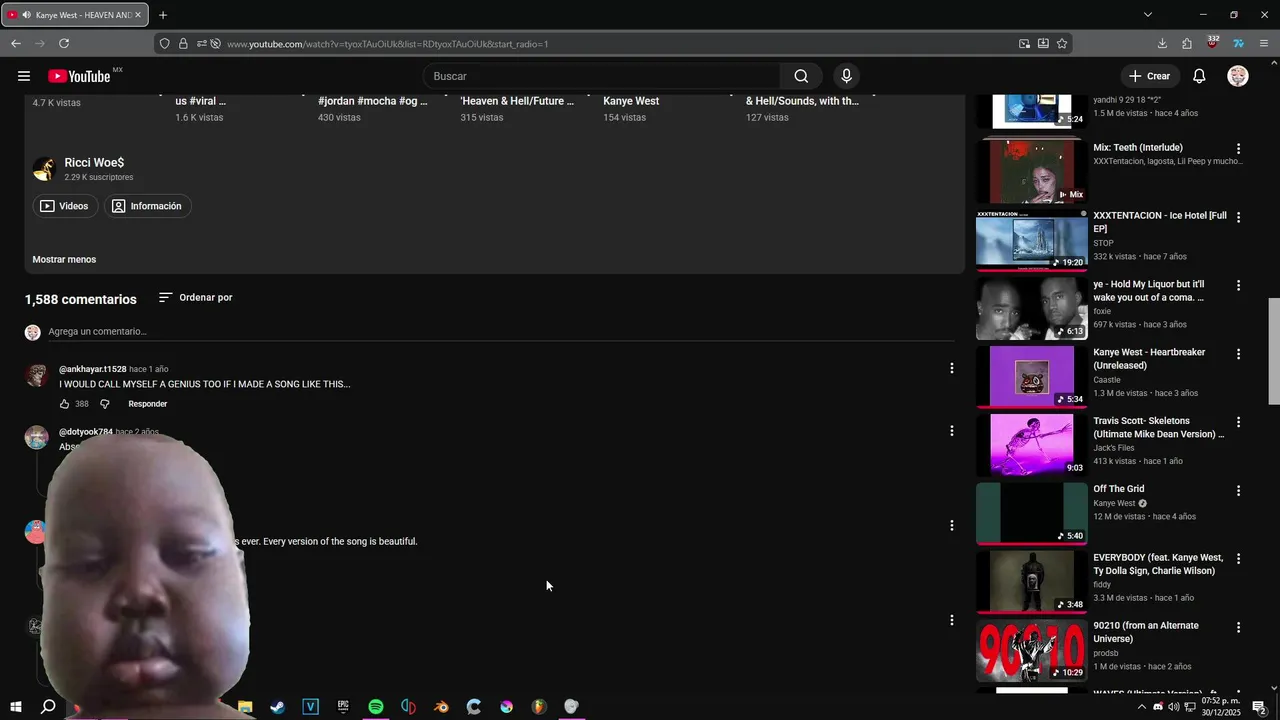Open more options for XXXTENTACION Ice Hotel
This screenshot has height=720, width=1280.
click(x=1238, y=217)
